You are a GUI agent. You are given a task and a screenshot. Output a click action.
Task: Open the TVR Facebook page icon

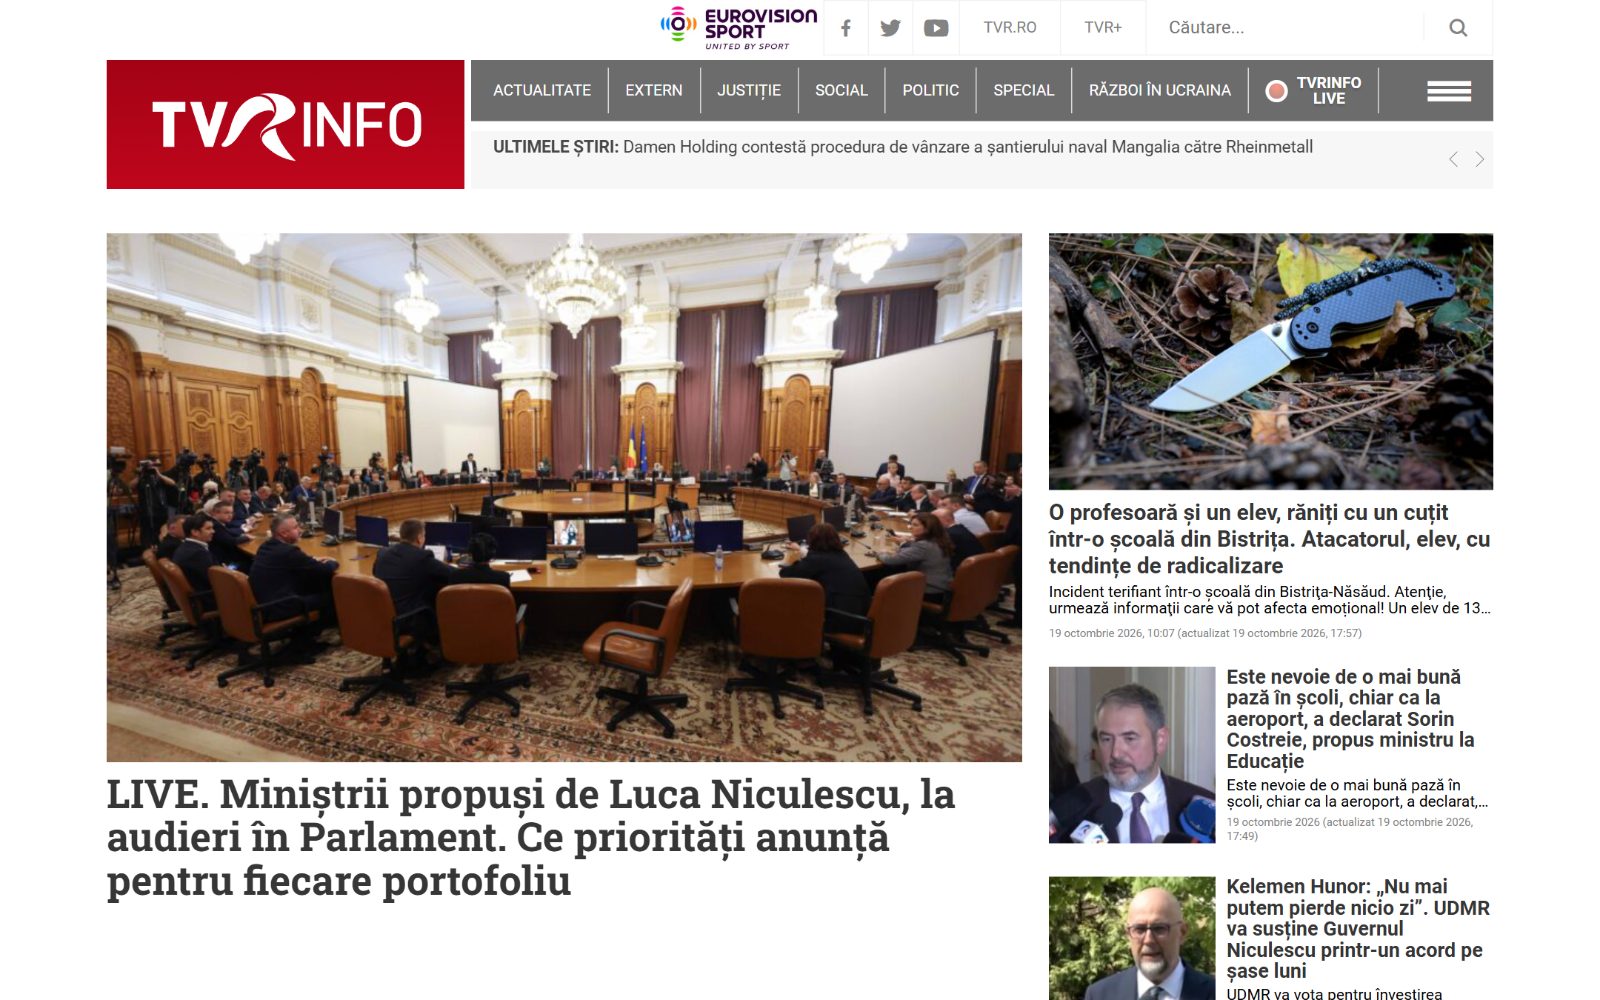point(846,28)
